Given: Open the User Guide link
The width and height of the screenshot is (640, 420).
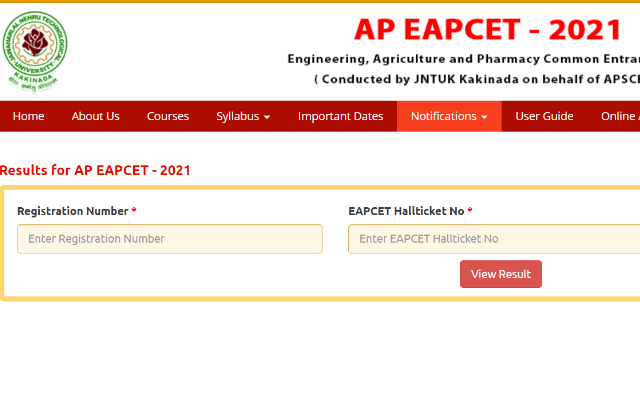Looking at the screenshot, I should pos(544,116).
